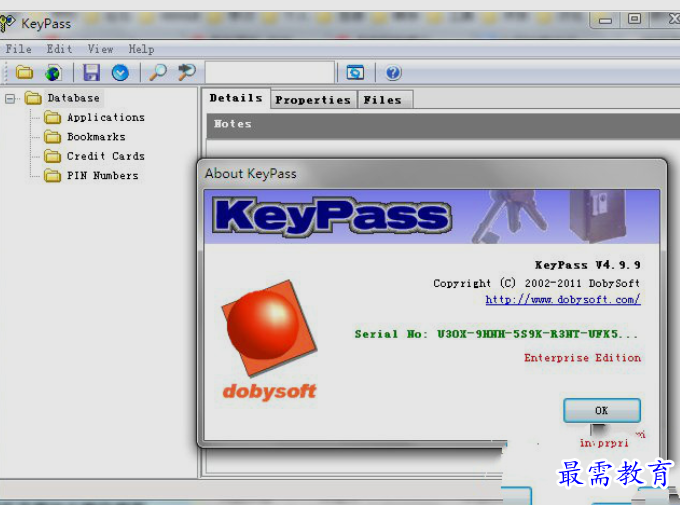Select the Database root folder

(73, 98)
